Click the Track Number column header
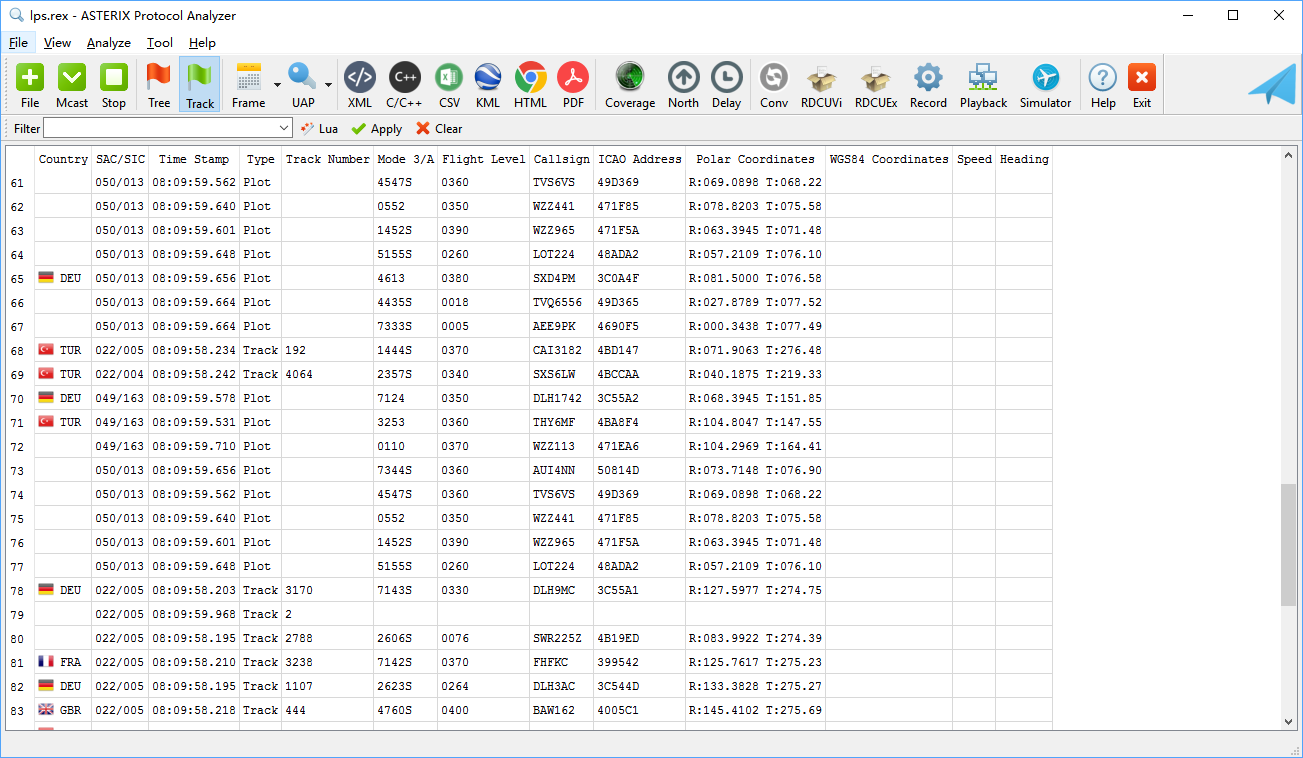The height and width of the screenshot is (758, 1303). 327,159
